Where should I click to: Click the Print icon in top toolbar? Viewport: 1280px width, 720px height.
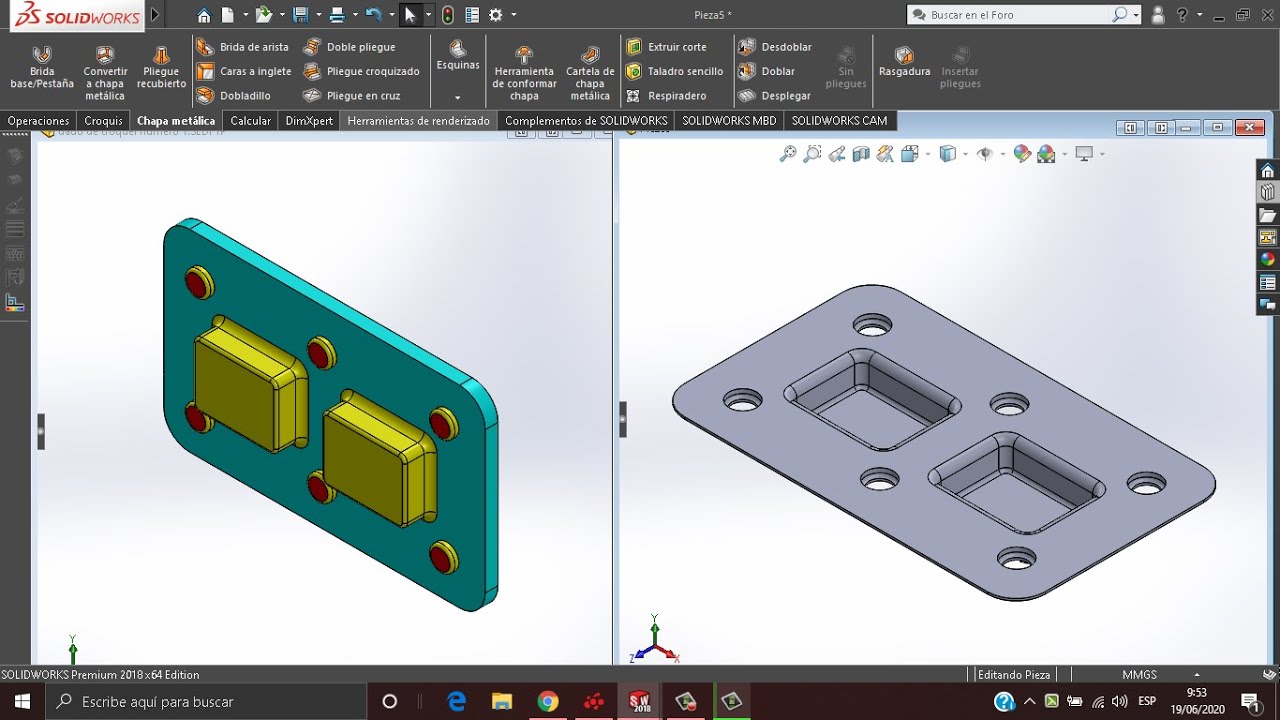pyautogui.click(x=337, y=15)
